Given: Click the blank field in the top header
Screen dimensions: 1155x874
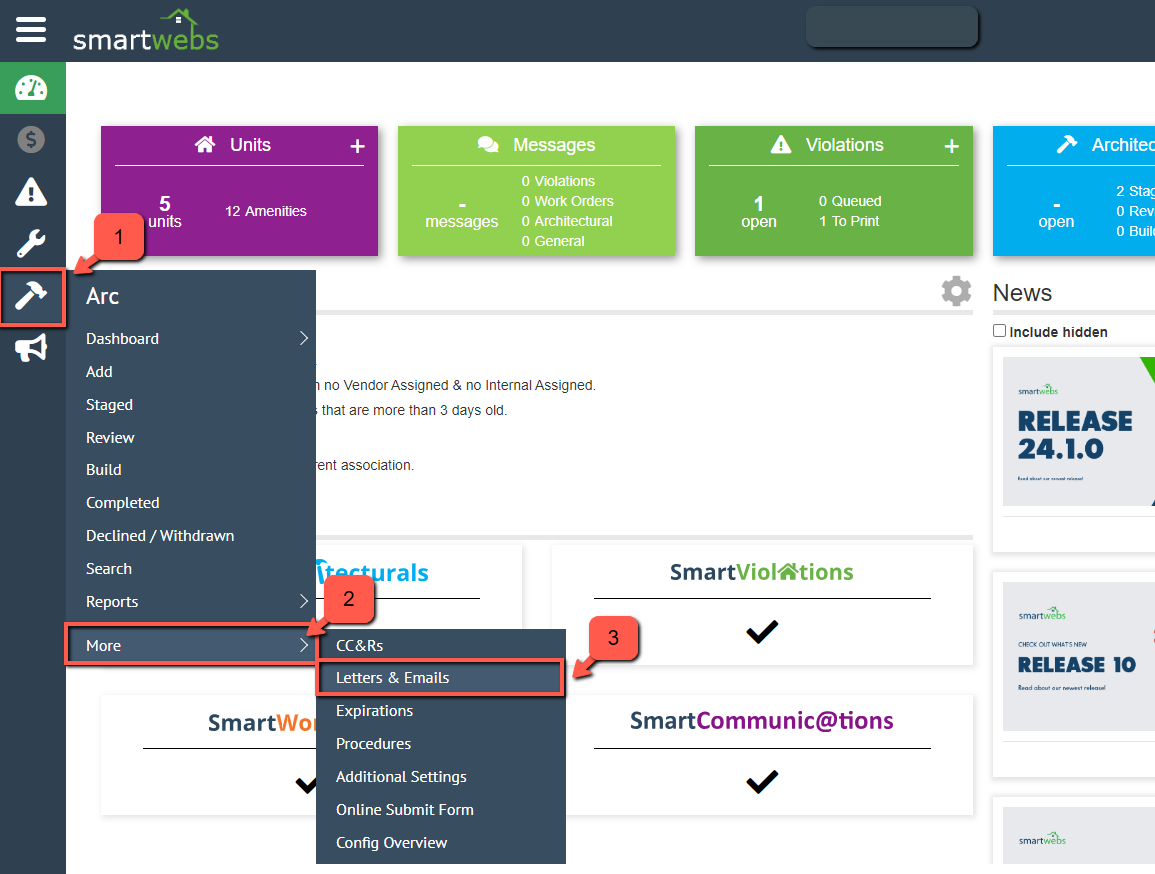Looking at the screenshot, I should pos(892,27).
